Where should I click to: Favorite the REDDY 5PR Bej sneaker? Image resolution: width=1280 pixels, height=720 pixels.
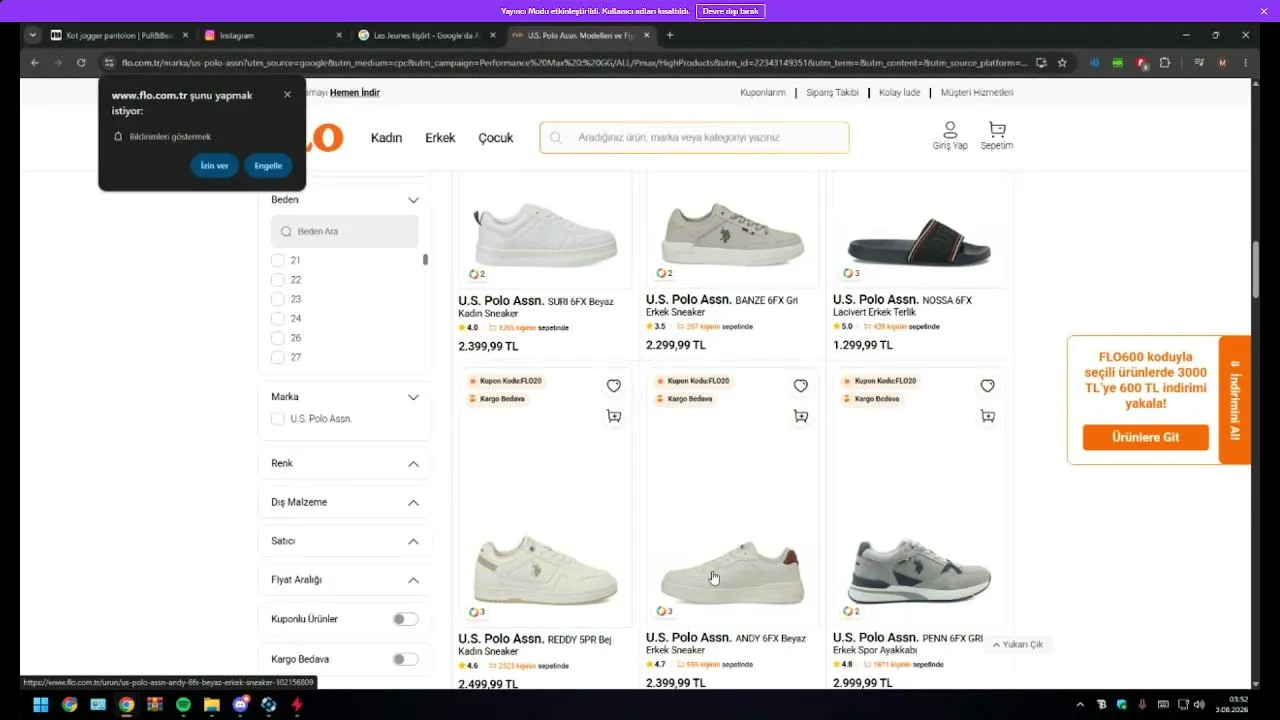coord(614,386)
